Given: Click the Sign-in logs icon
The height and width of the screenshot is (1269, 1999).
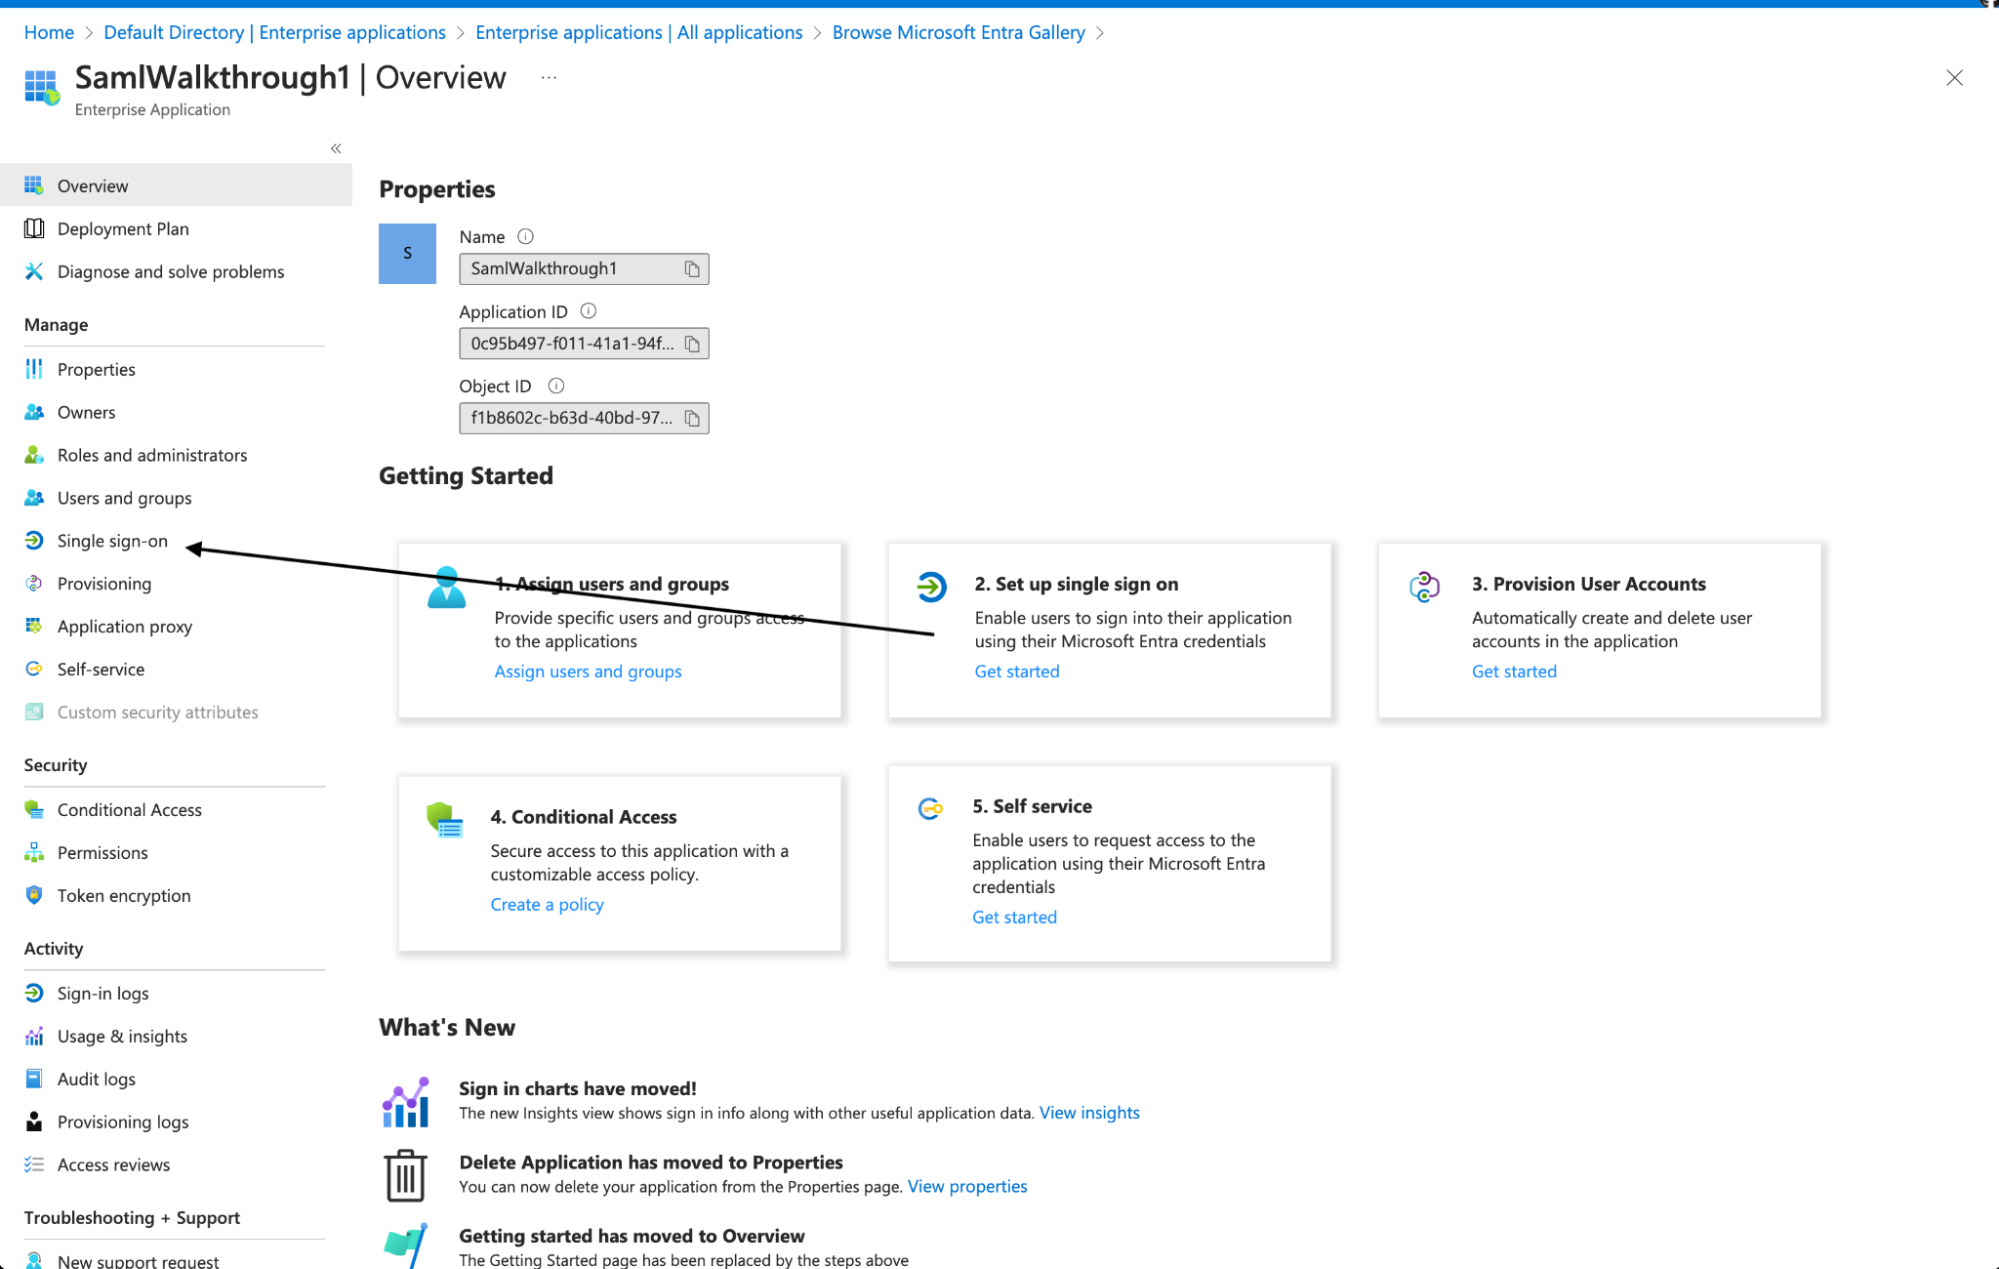Looking at the screenshot, I should [x=34, y=993].
